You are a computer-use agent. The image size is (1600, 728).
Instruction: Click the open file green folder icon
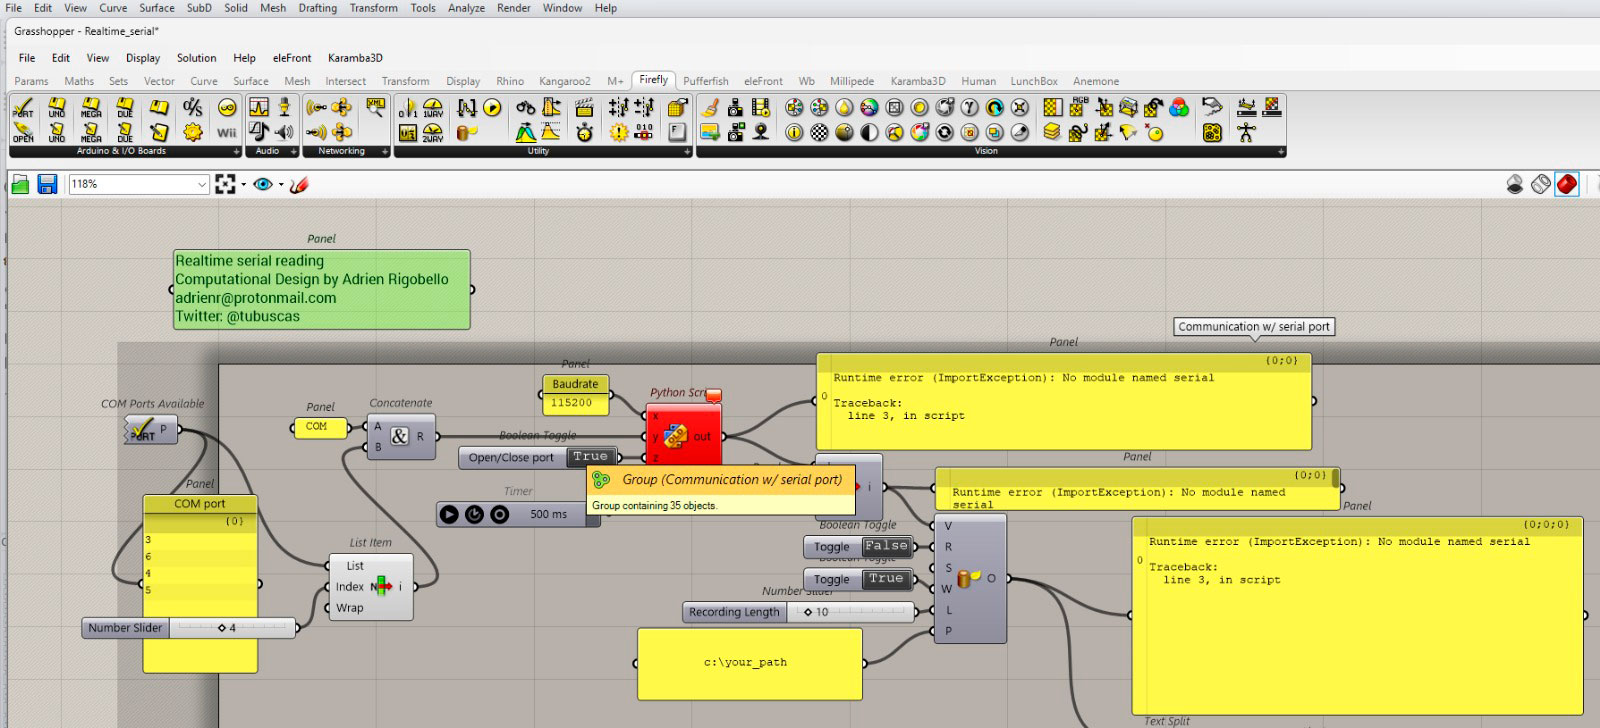[x=20, y=184]
